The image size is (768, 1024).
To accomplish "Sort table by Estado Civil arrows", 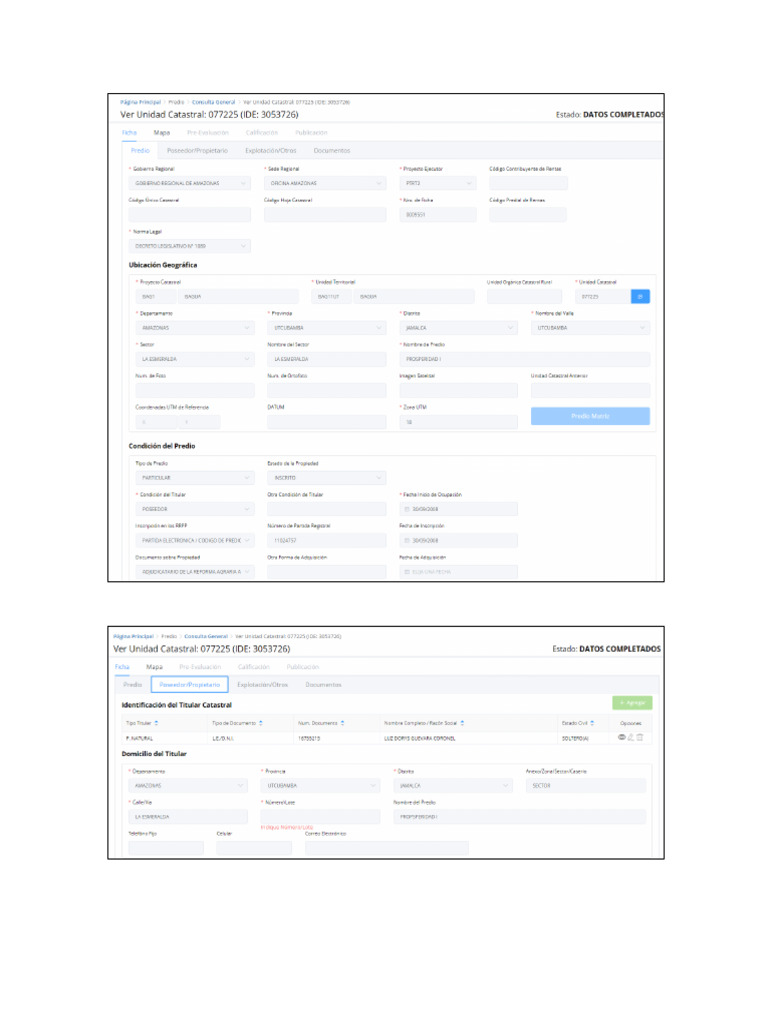I will [592, 723].
